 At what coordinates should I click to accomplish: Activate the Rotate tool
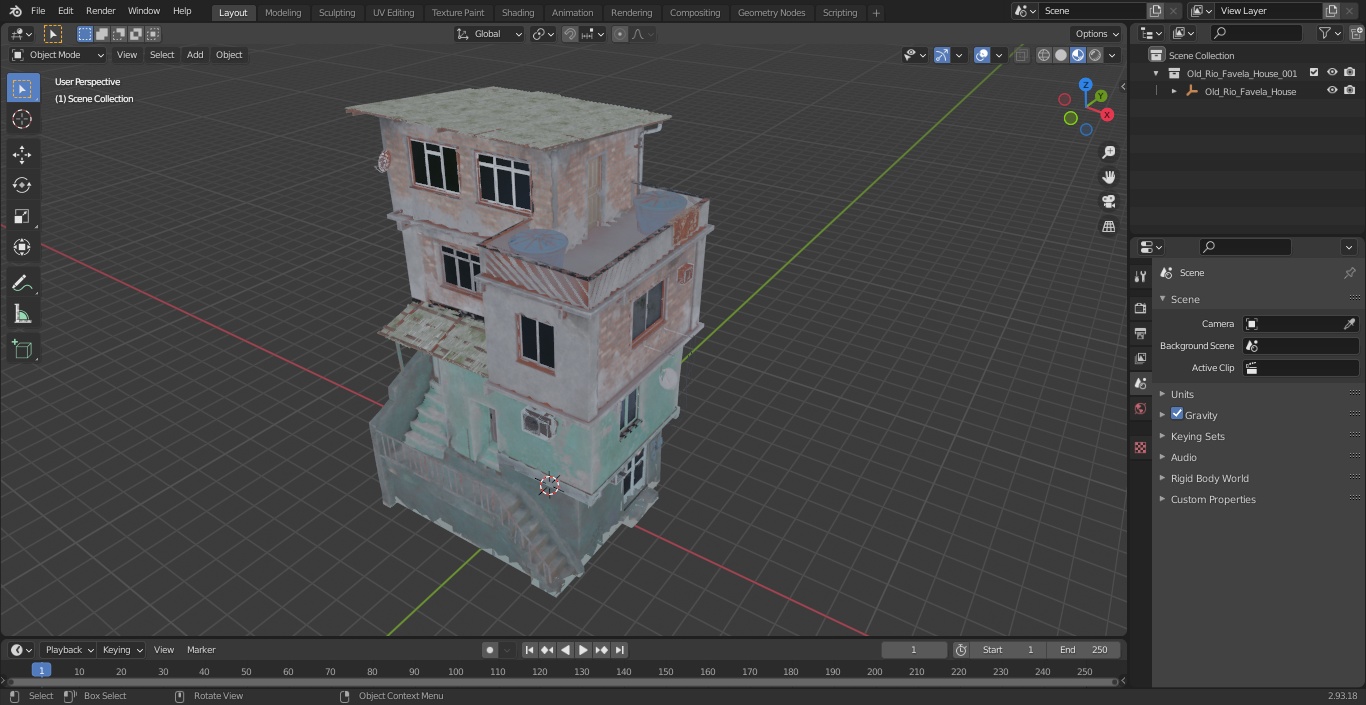22,185
